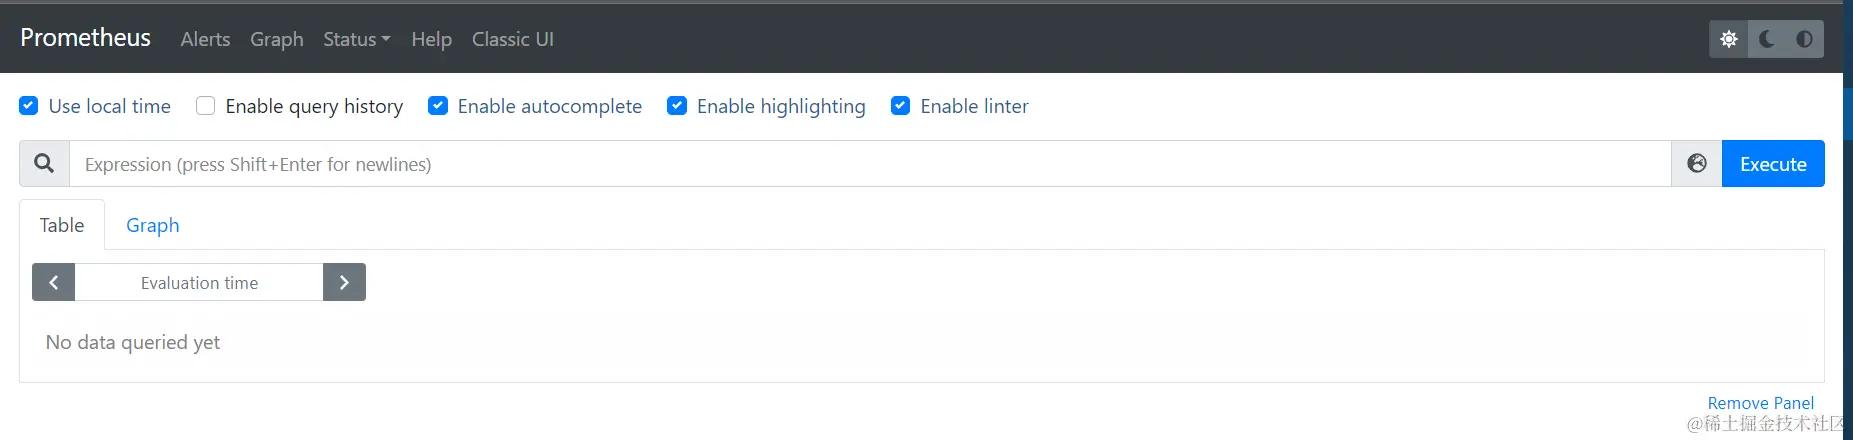Image resolution: width=1853 pixels, height=440 pixels.
Task: Click the Evaluation time field
Action: pyautogui.click(x=199, y=283)
